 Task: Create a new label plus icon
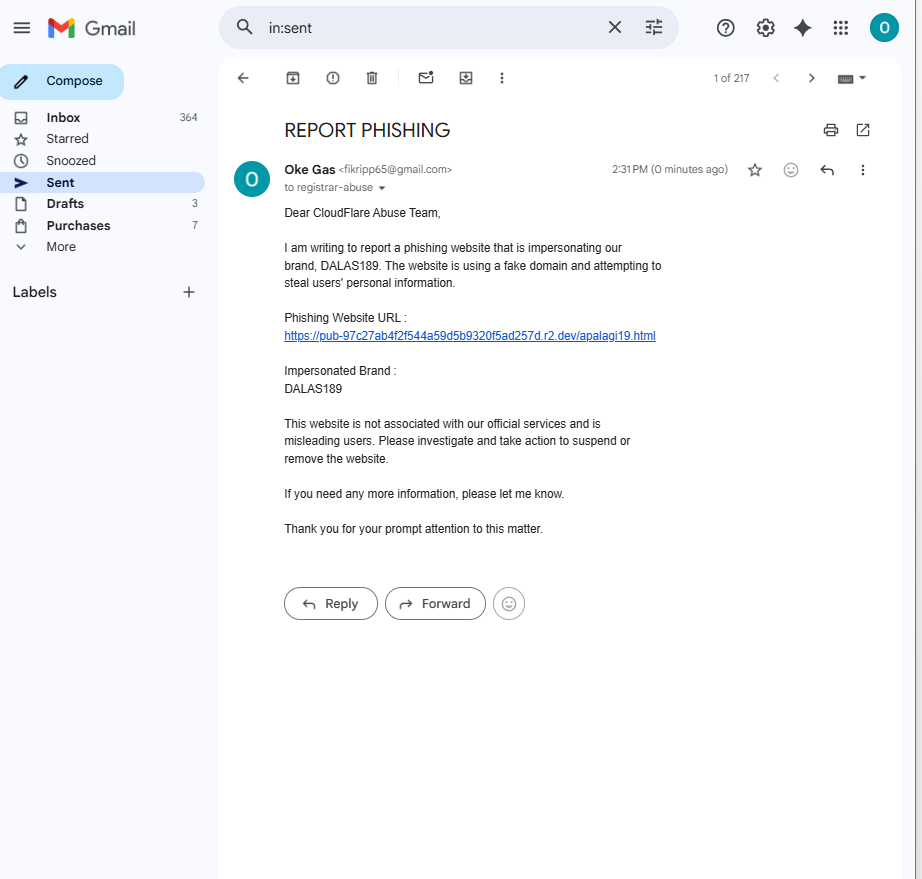point(189,292)
